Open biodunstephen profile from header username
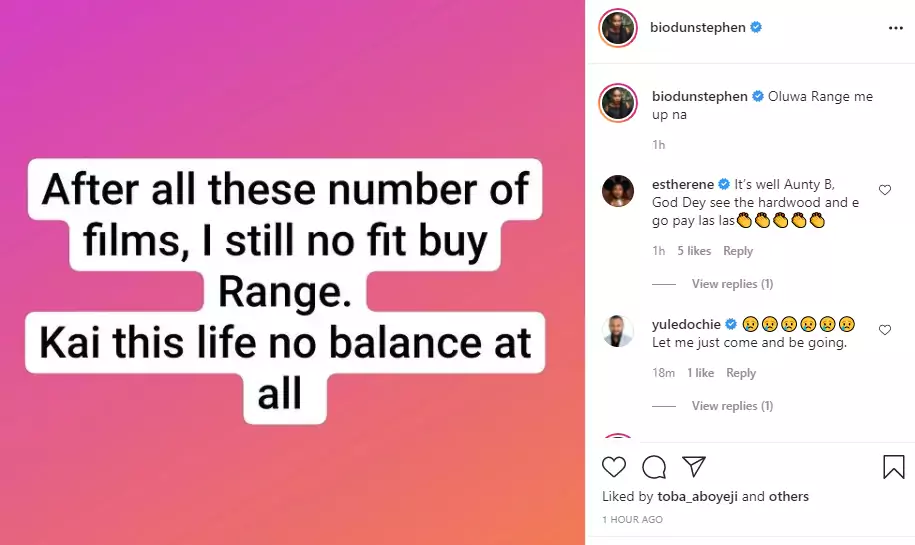The width and height of the screenshot is (915, 545). coord(698,28)
